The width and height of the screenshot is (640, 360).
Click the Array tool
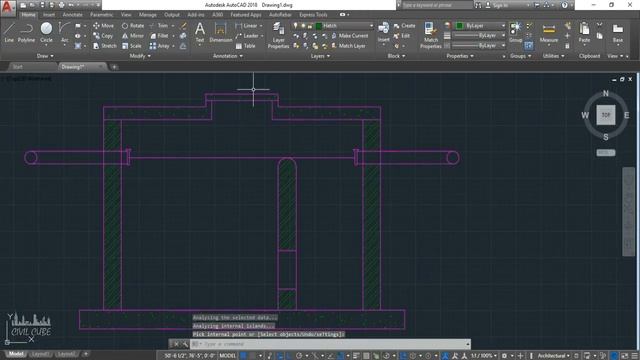pos(160,46)
